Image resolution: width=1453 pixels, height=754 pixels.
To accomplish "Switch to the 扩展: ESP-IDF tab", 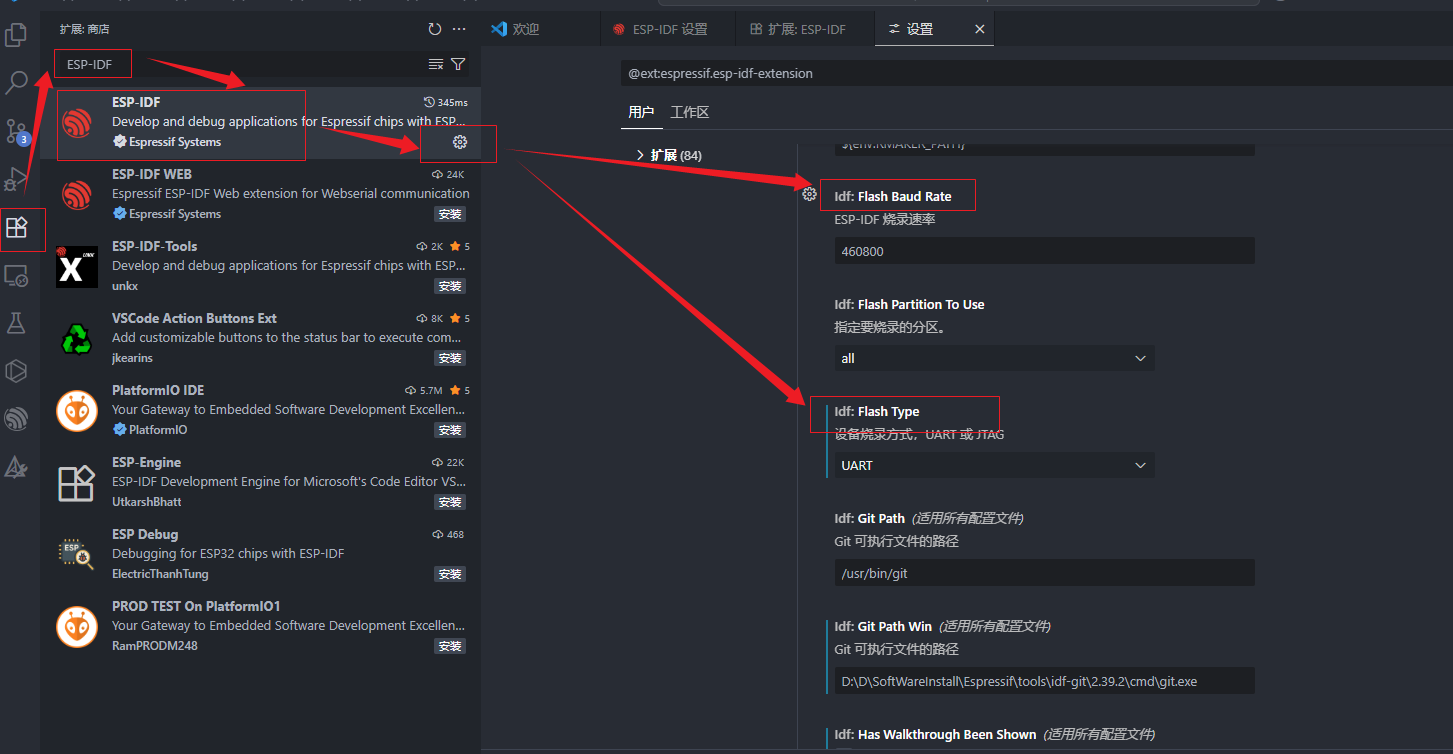I will (804, 29).
